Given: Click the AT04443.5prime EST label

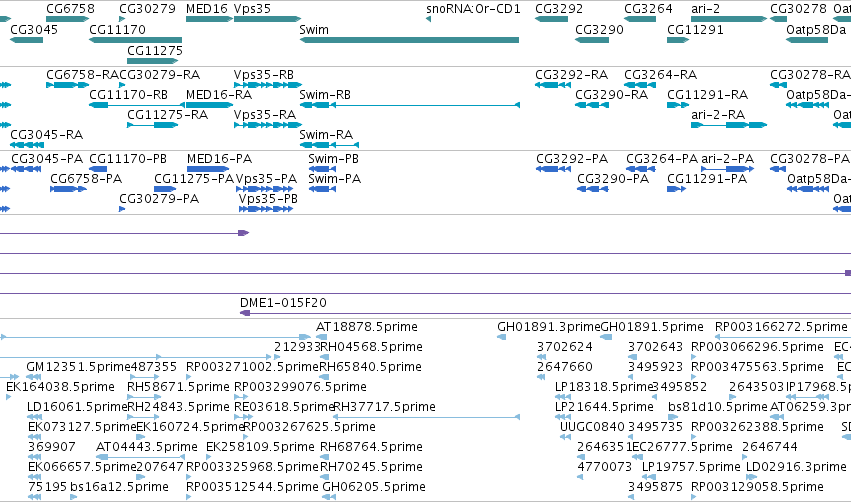Looking at the screenshot, I should click(x=147, y=447).
